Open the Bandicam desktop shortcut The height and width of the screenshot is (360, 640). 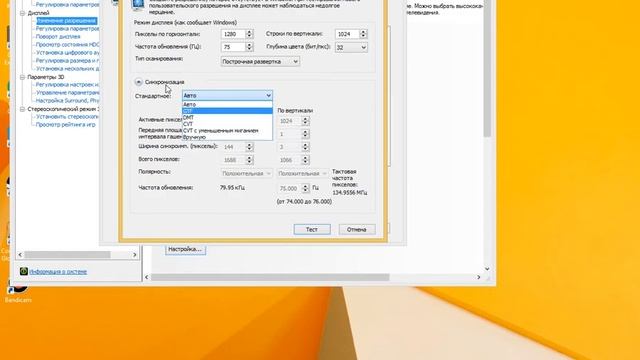[x=18, y=292]
